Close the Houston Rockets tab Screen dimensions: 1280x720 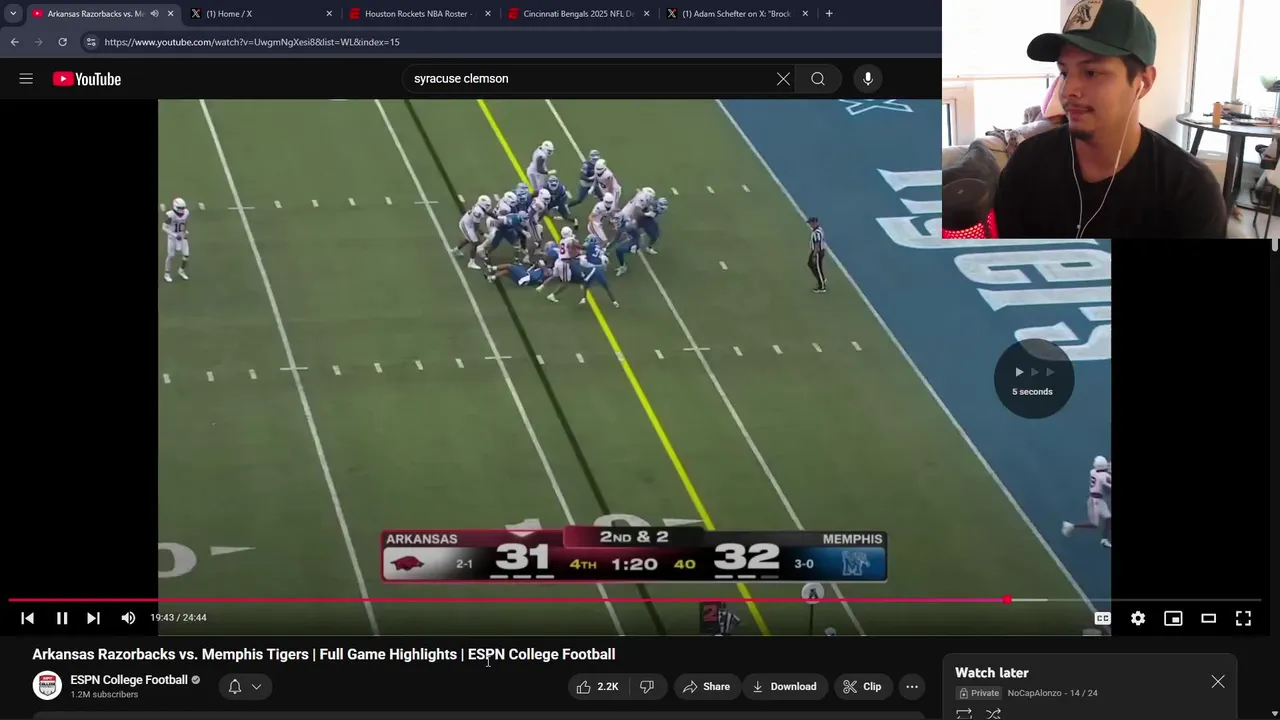488,14
